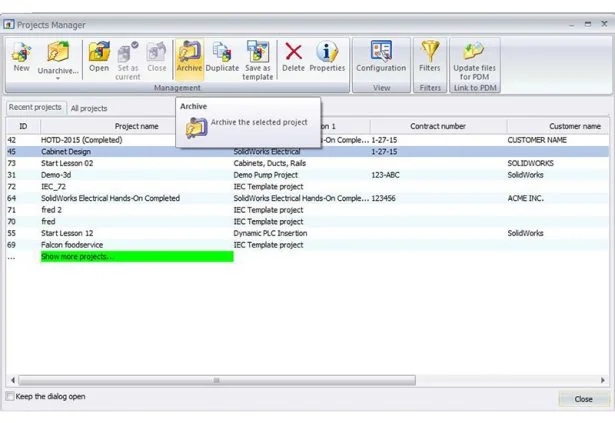The image size is (615, 423).
Task: Expand the Unarchive dropdown arrow
Action: 58,79
